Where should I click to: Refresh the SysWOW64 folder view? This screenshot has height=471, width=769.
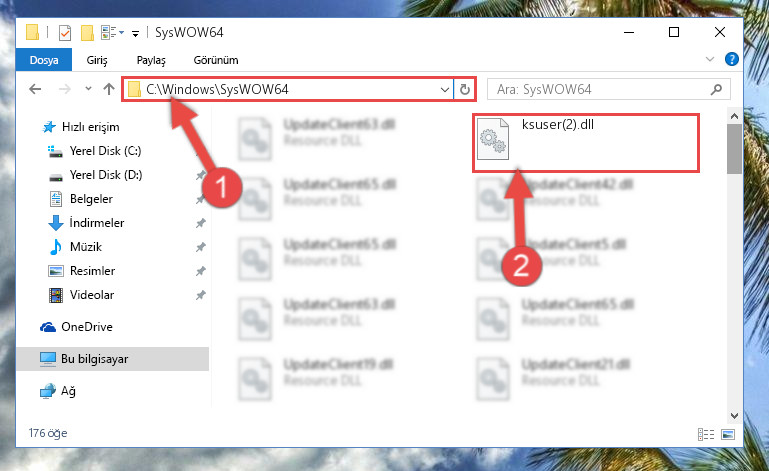coord(464,89)
